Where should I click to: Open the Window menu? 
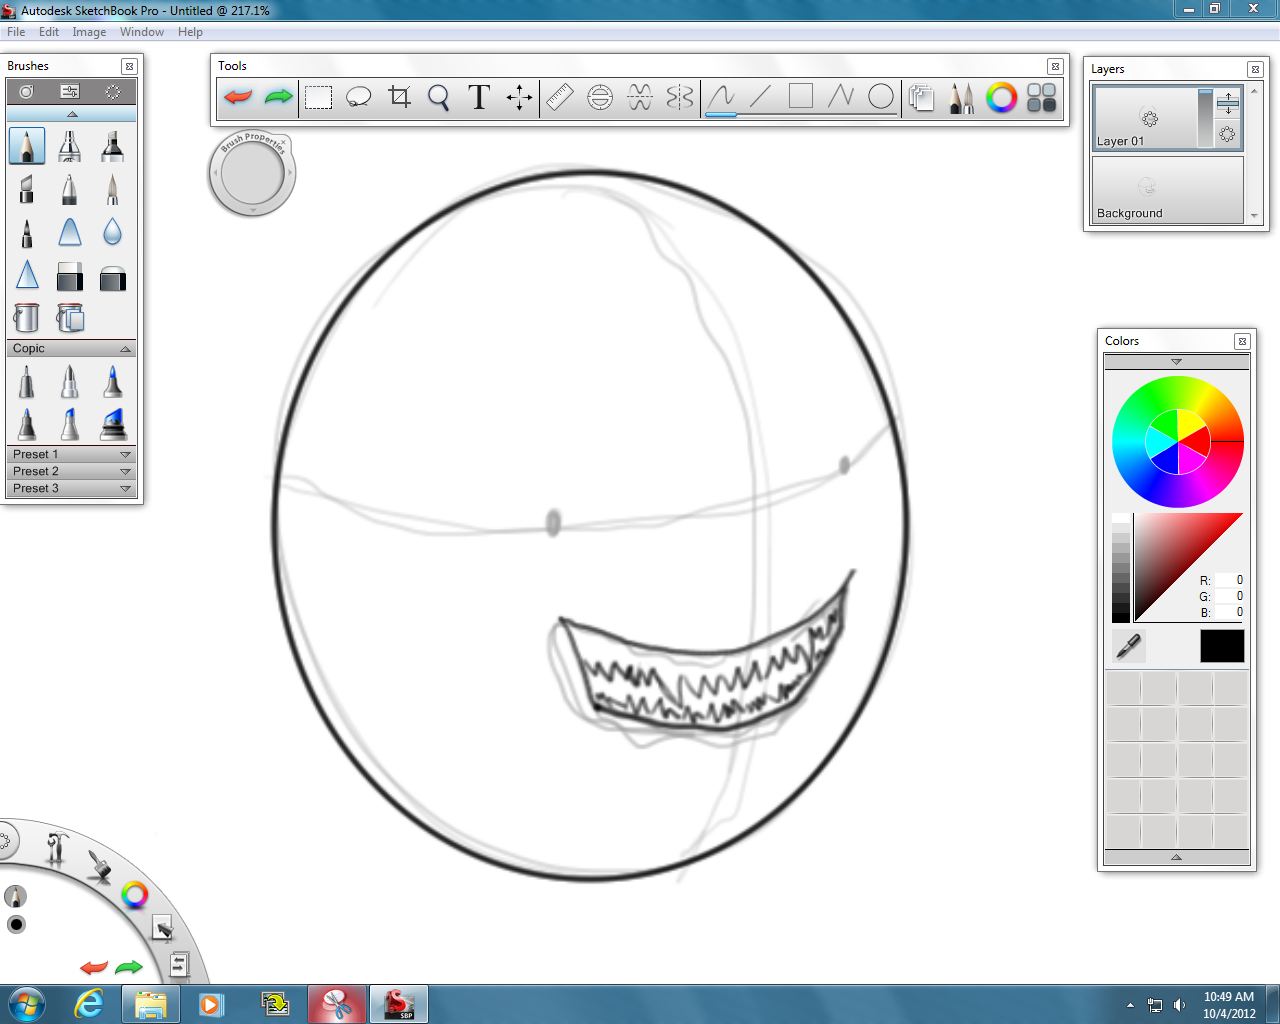click(x=142, y=32)
